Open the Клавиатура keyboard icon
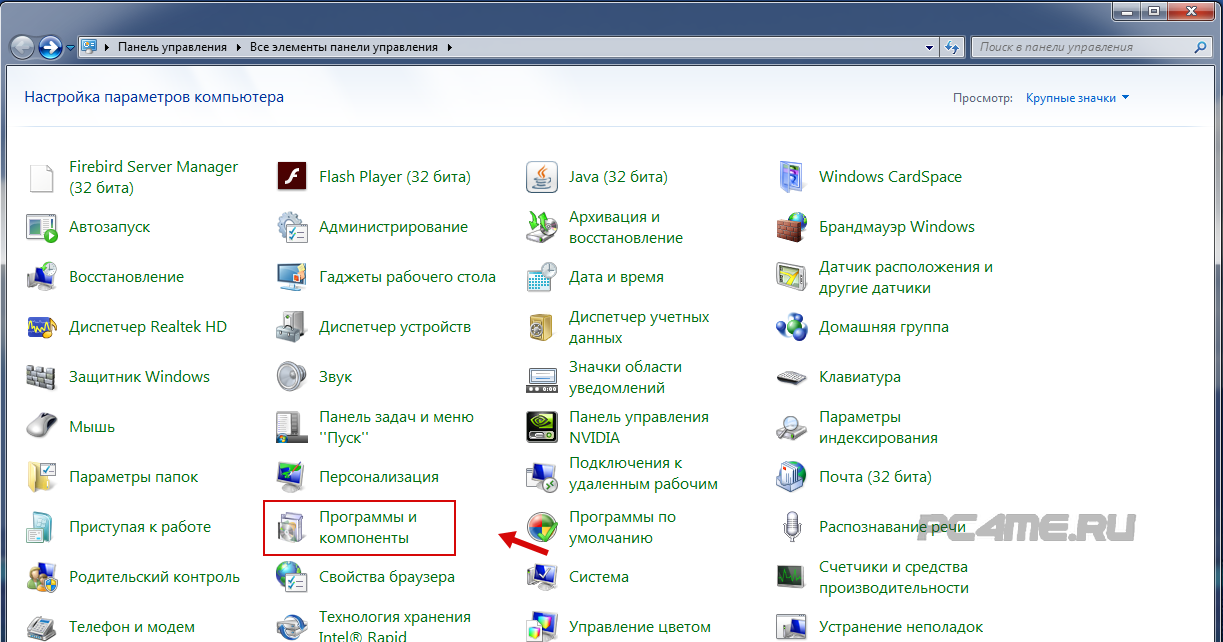1223x642 pixels. (x=791, y=377)
